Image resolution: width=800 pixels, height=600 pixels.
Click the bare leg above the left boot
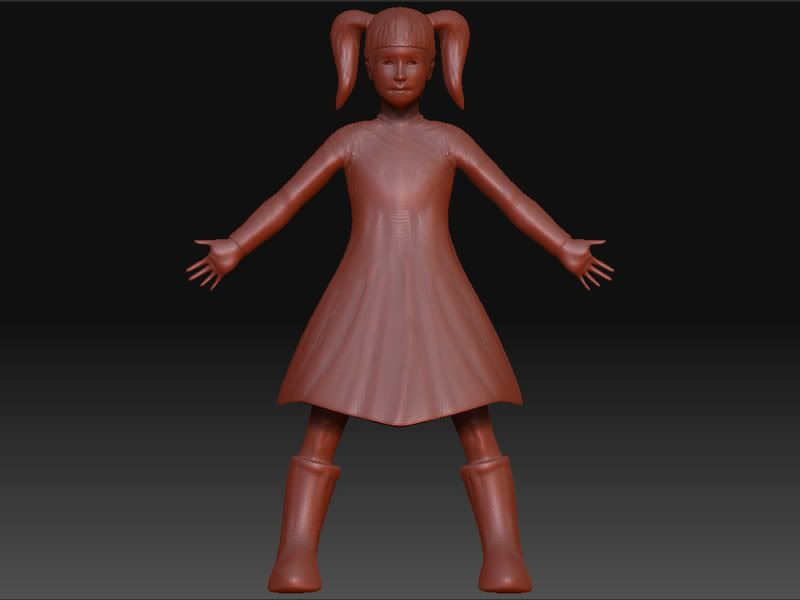coord(323,435)
